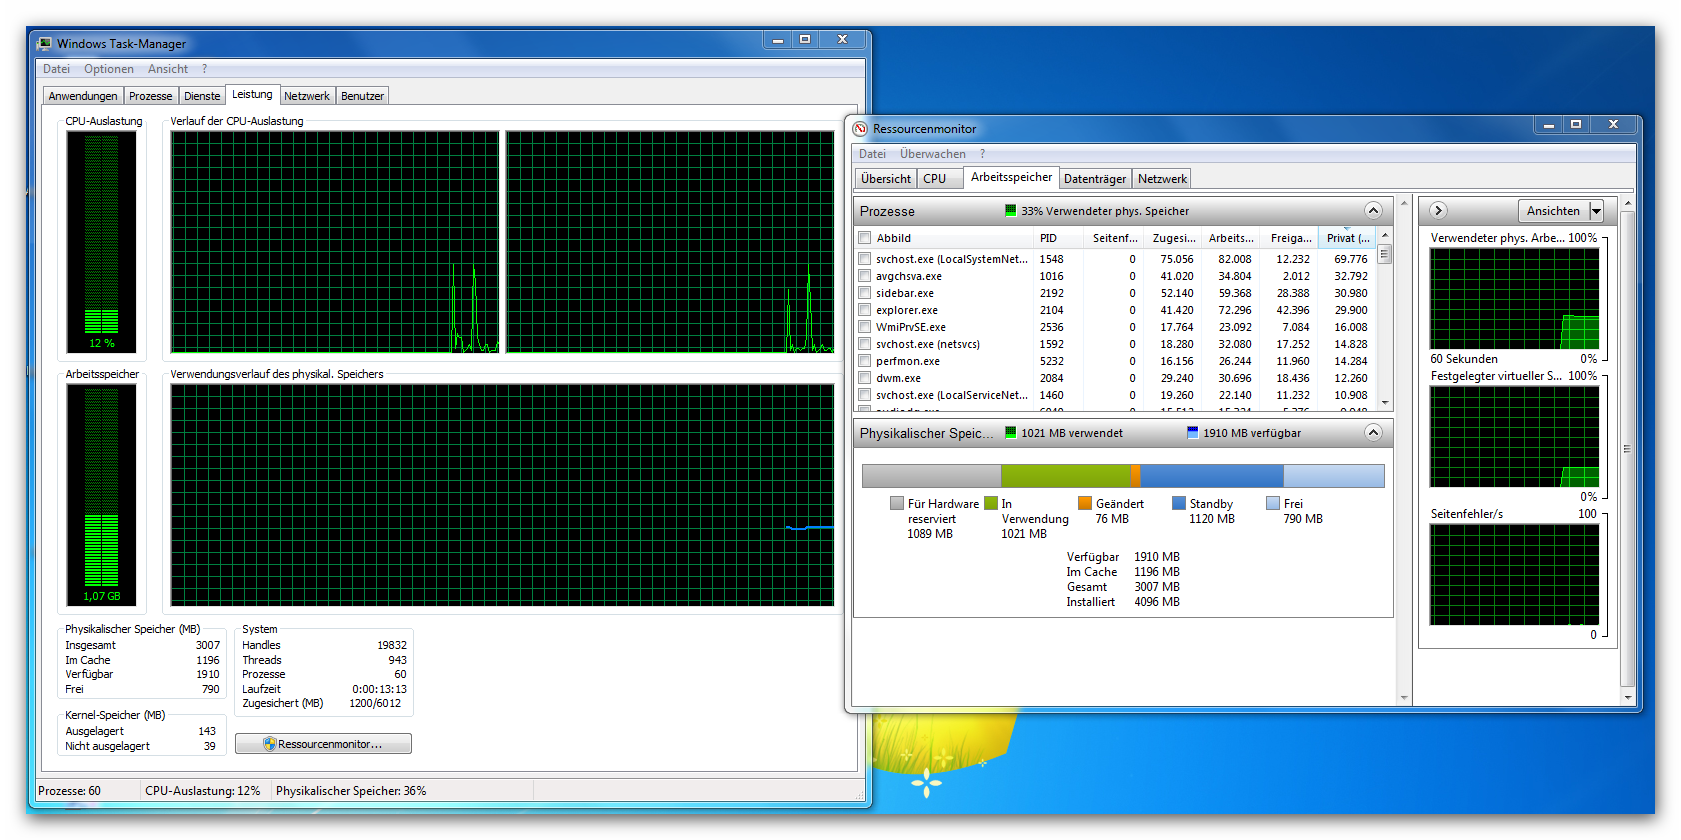Tick checkbox for perfmon.exe

pos(865,360)
